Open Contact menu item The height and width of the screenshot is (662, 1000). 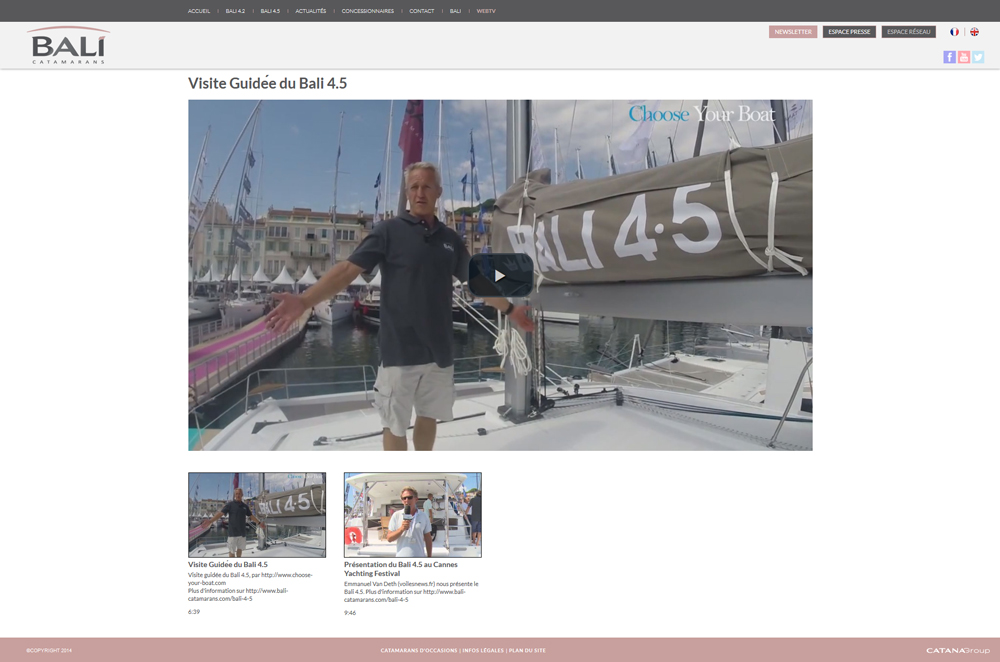click(422, 11)
